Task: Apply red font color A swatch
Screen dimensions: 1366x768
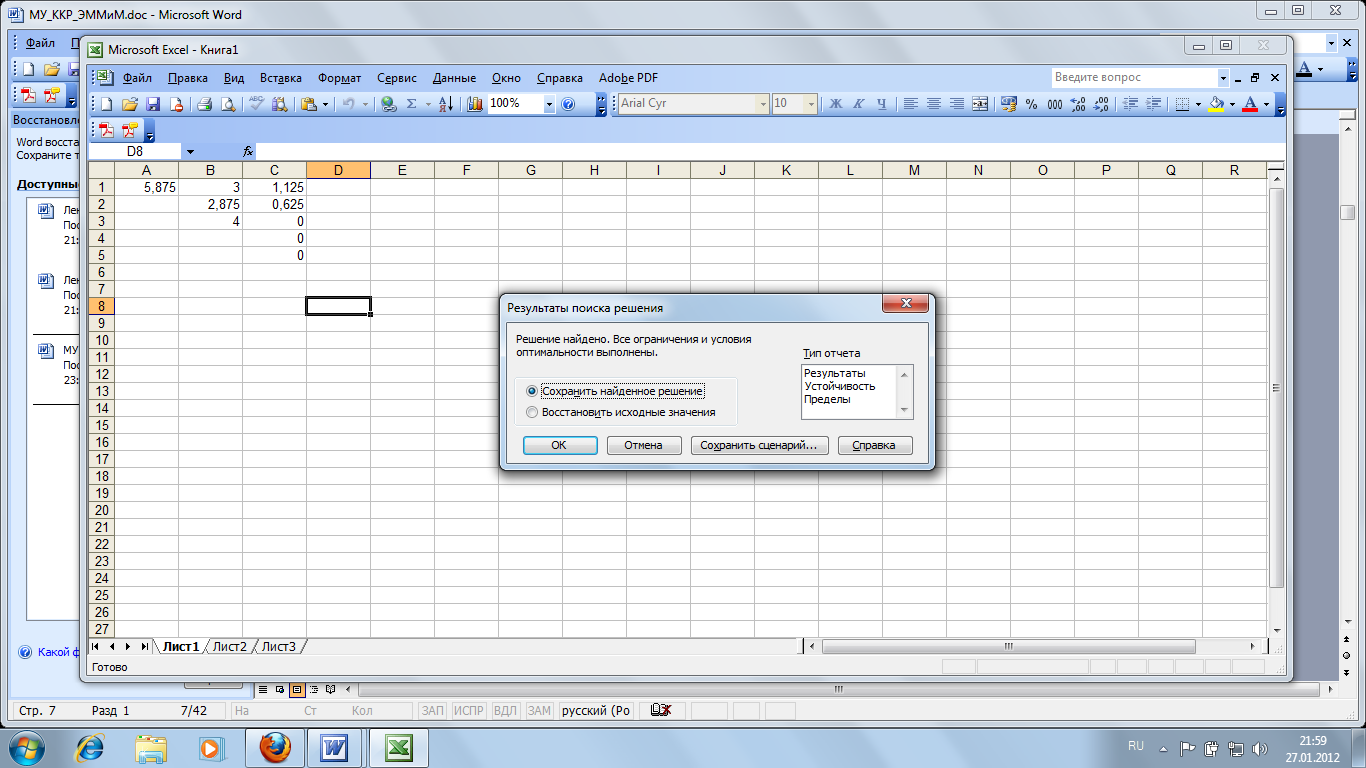Action: [x=1249, y=104]
